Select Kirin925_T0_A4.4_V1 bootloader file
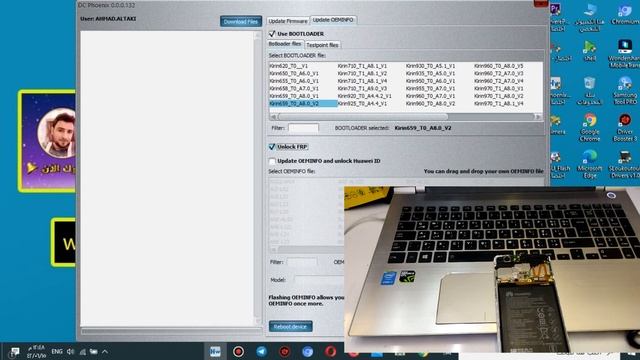 [362, 104]
